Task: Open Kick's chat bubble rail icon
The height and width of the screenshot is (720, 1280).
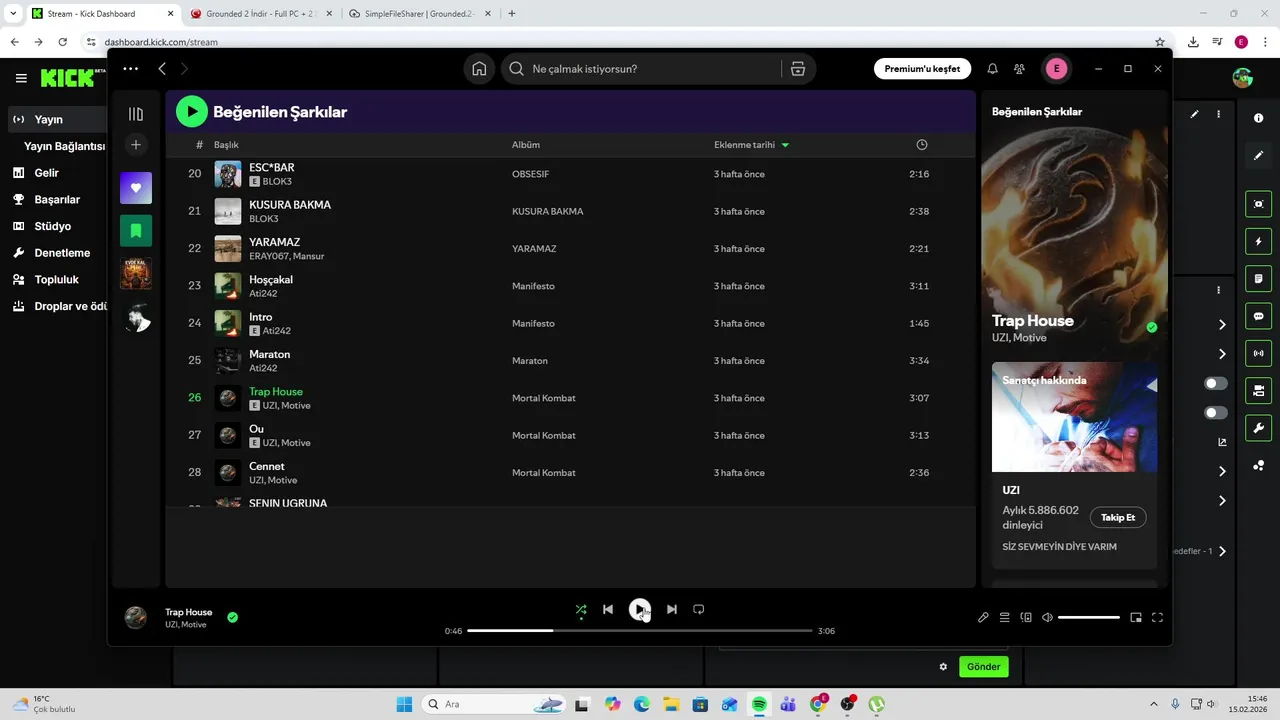Action: click(x=1259, y=316)
